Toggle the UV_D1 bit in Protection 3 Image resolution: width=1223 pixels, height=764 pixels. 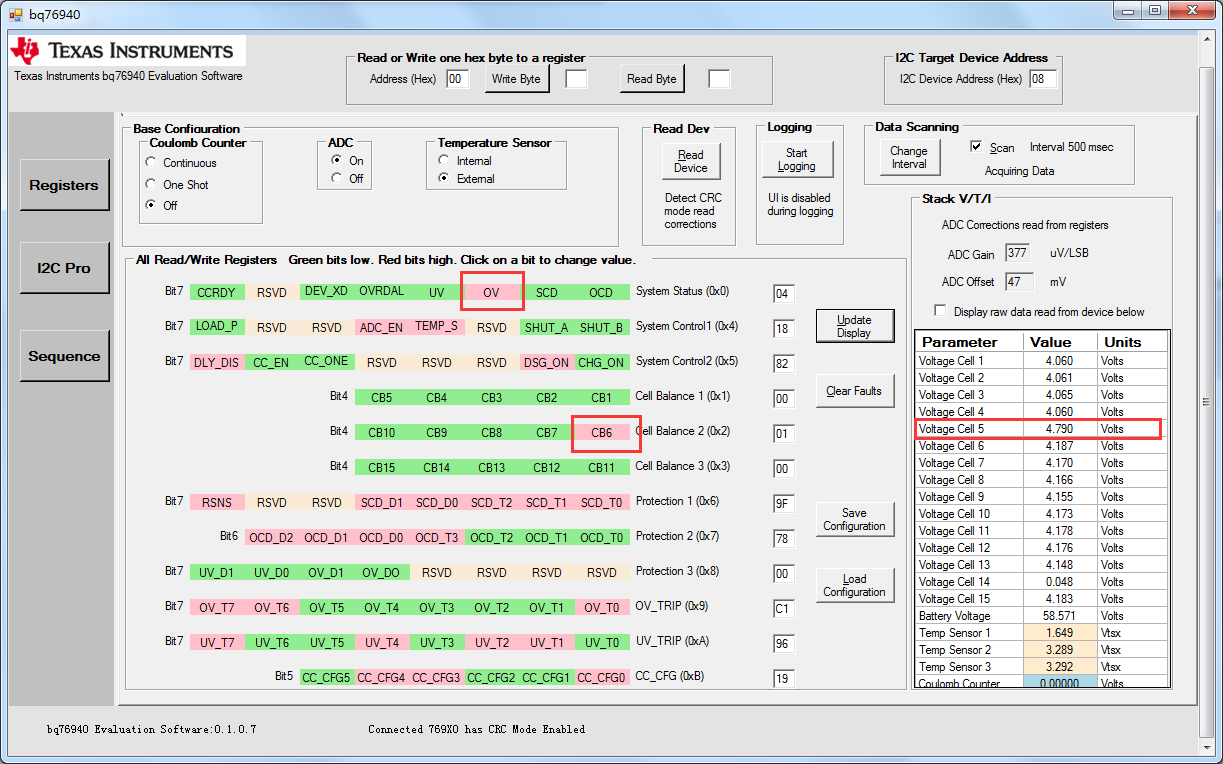pyautogui.click(x=217, y=573)
